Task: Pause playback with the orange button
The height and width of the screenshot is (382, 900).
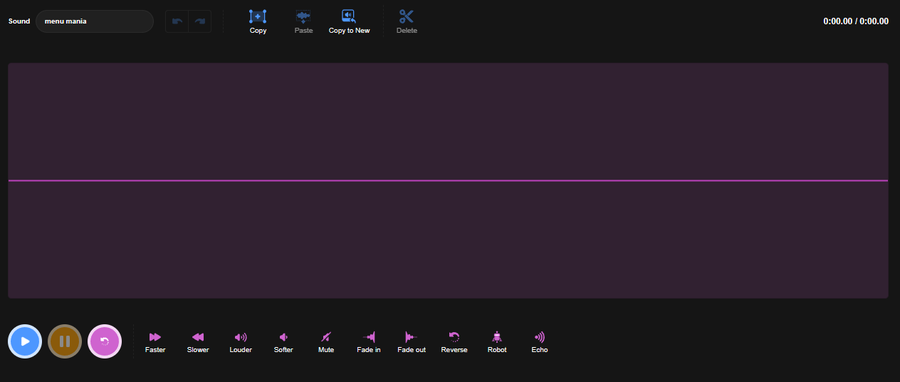Action: pos(65,341)
